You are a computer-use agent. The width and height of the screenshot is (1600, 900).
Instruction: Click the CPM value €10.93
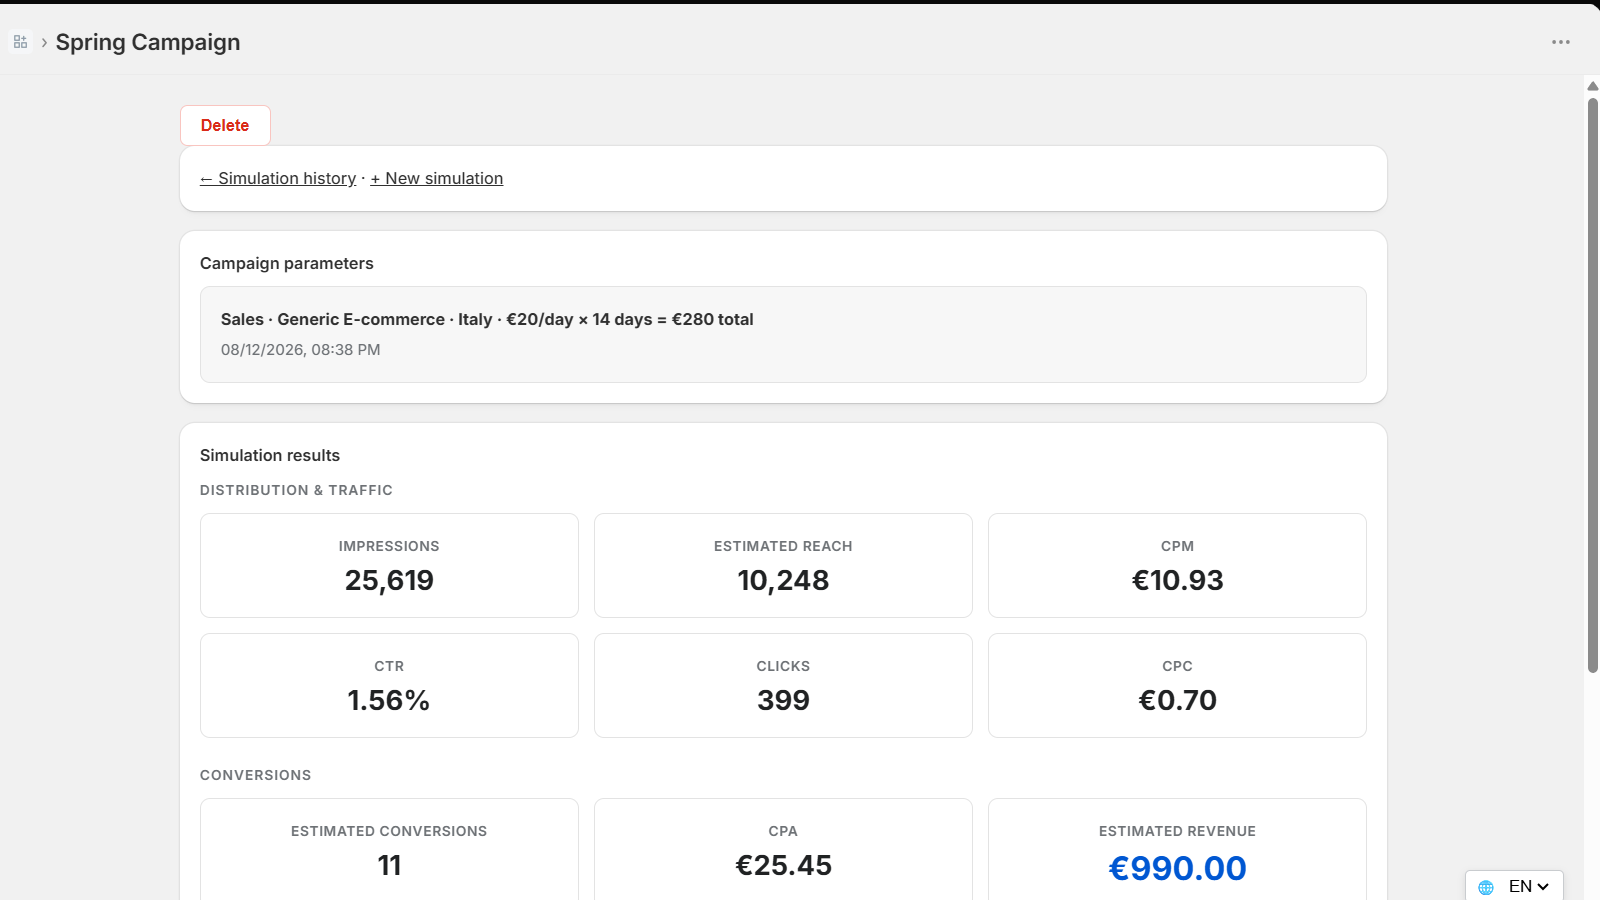(1177, 580)
